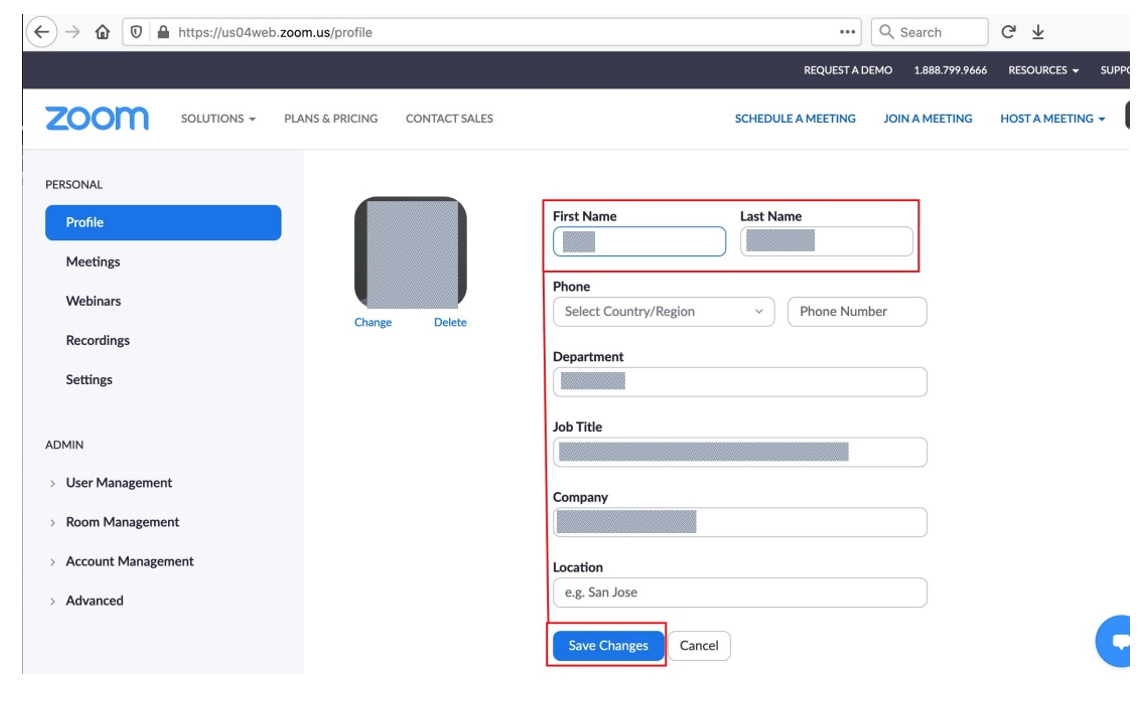Click the padlock site security icon
The width and height of the screenshot is (1146, 706).
(163, 32)
